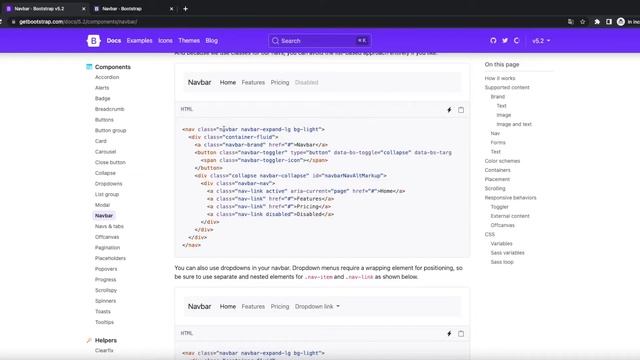
Task: Open Collapse in sidebar
Action: (105, 173)
